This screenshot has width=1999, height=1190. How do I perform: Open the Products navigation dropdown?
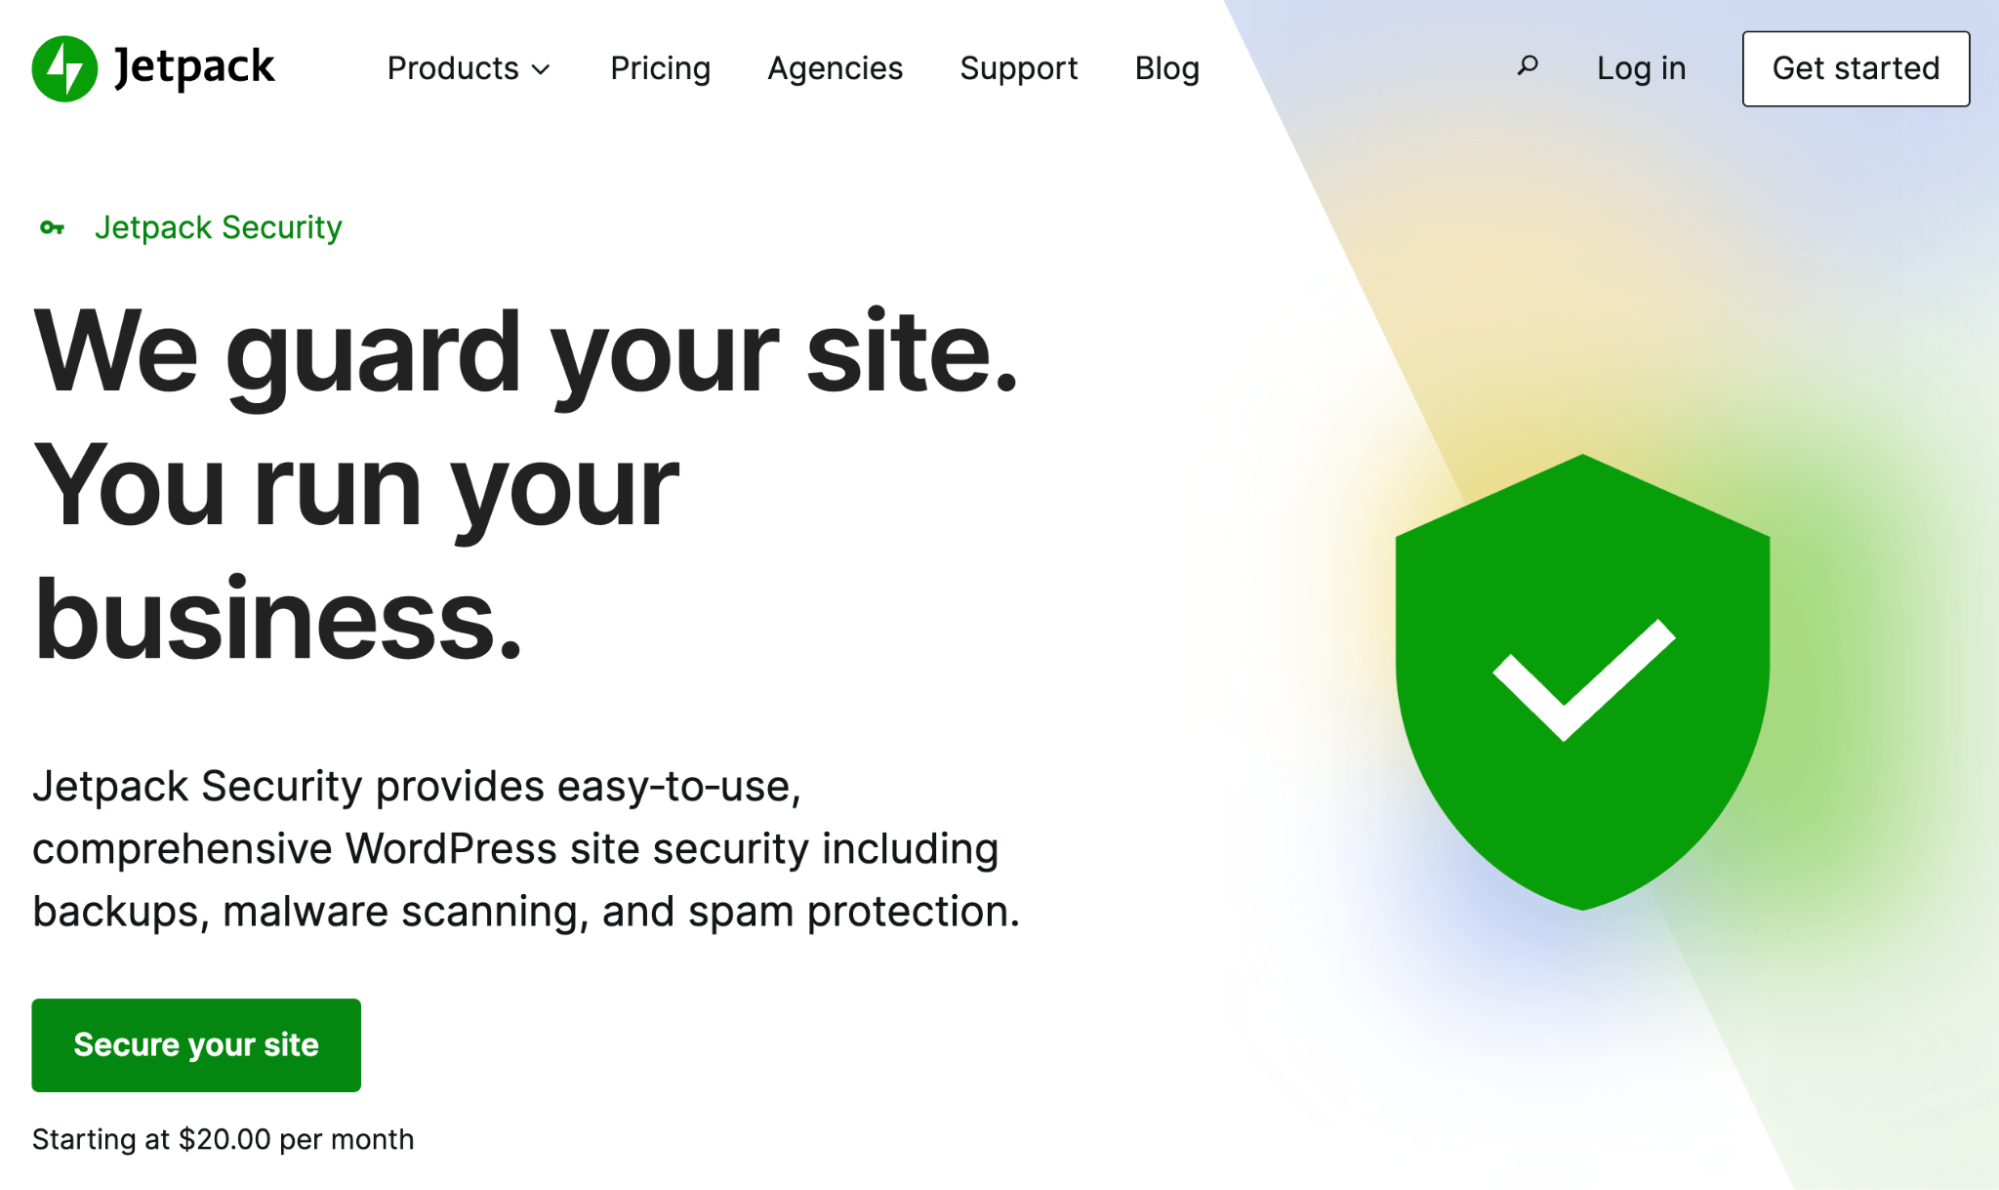(469, 67)
